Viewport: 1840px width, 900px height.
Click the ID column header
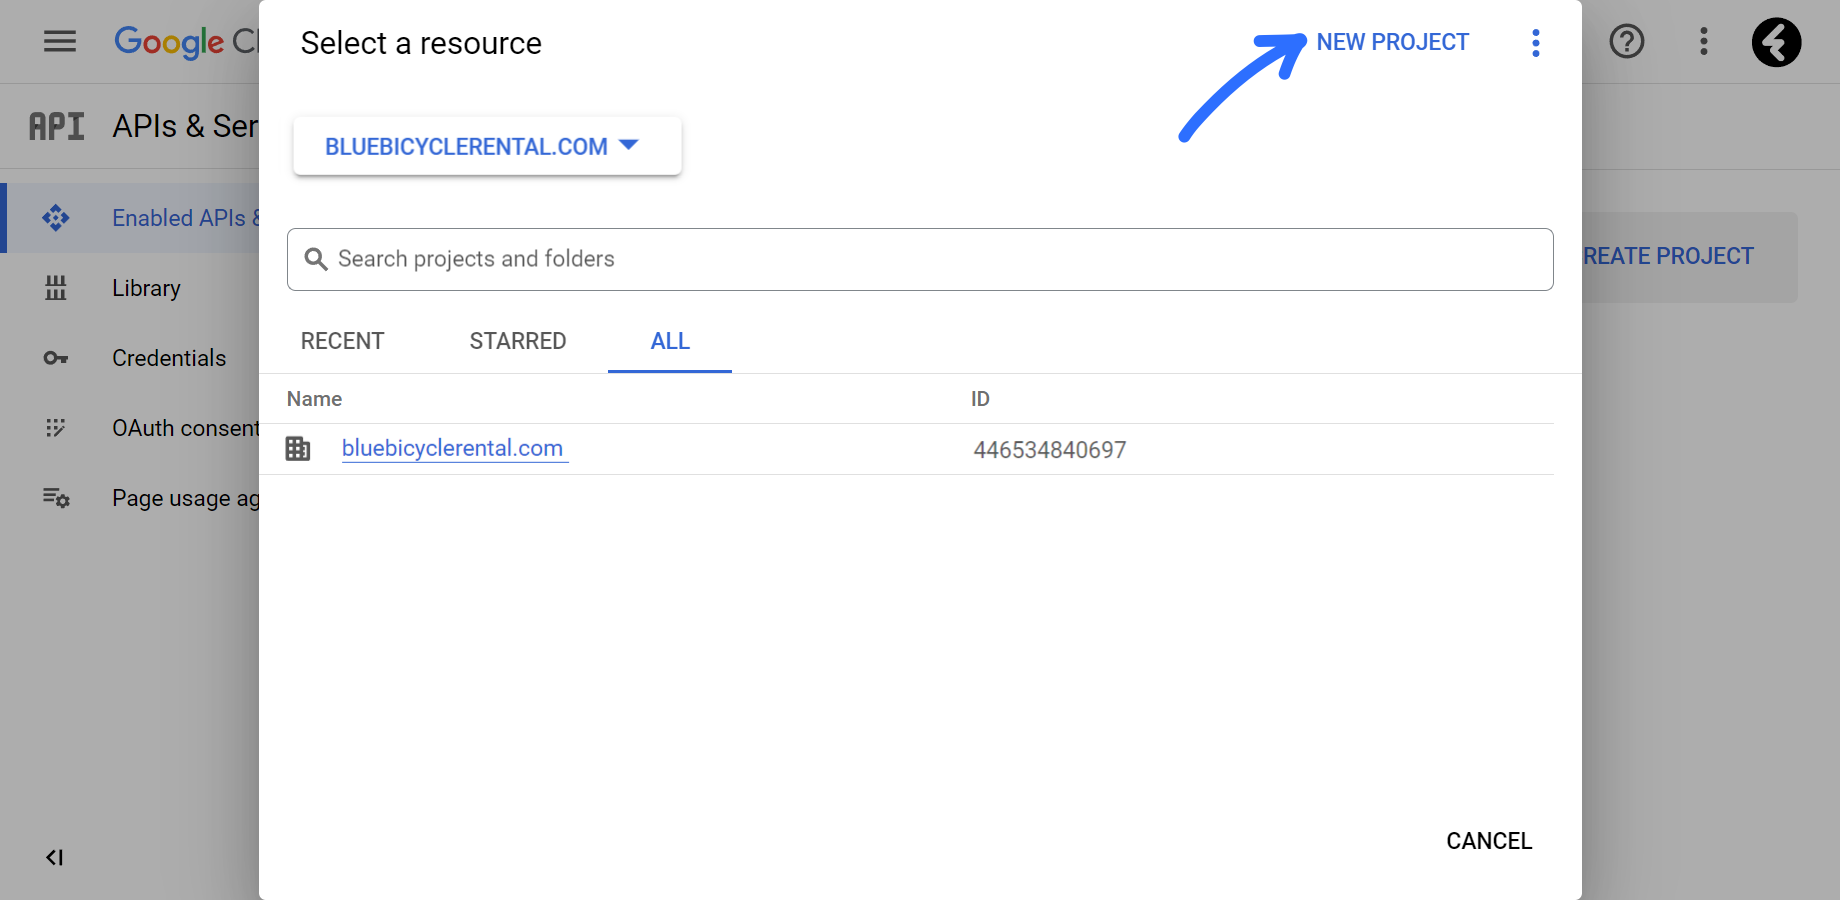pyautogui.click(x=980, y=399)
